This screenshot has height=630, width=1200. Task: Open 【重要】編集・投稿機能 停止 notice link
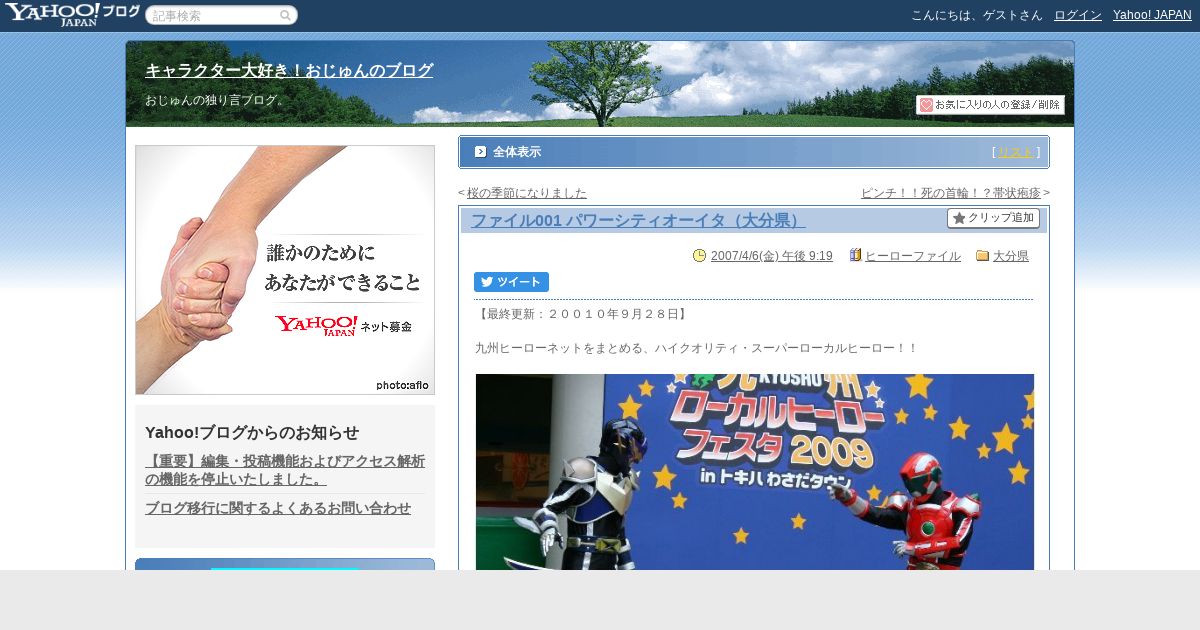(285, 470)
